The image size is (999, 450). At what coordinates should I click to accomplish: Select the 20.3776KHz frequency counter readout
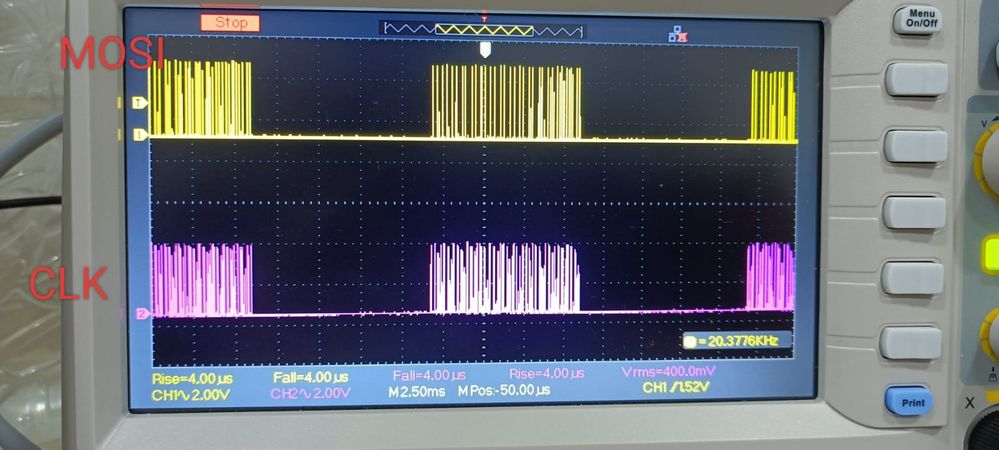click(737, 341)
